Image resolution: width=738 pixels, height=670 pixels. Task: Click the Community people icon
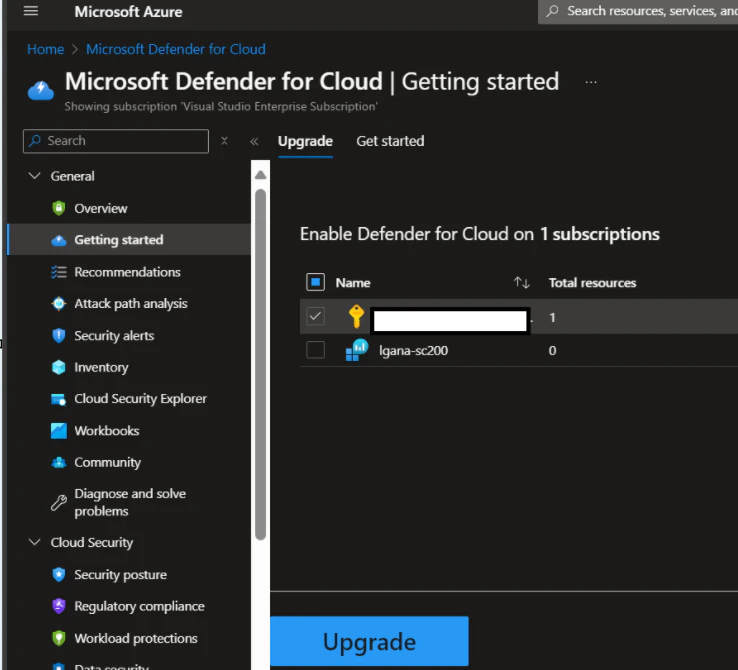pyautogui.click(x=58, y=463)
